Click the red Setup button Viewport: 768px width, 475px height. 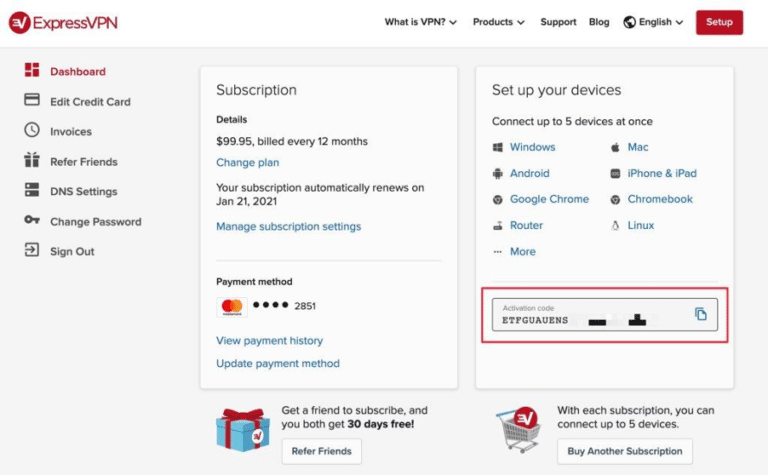click(x=719, y=22)
